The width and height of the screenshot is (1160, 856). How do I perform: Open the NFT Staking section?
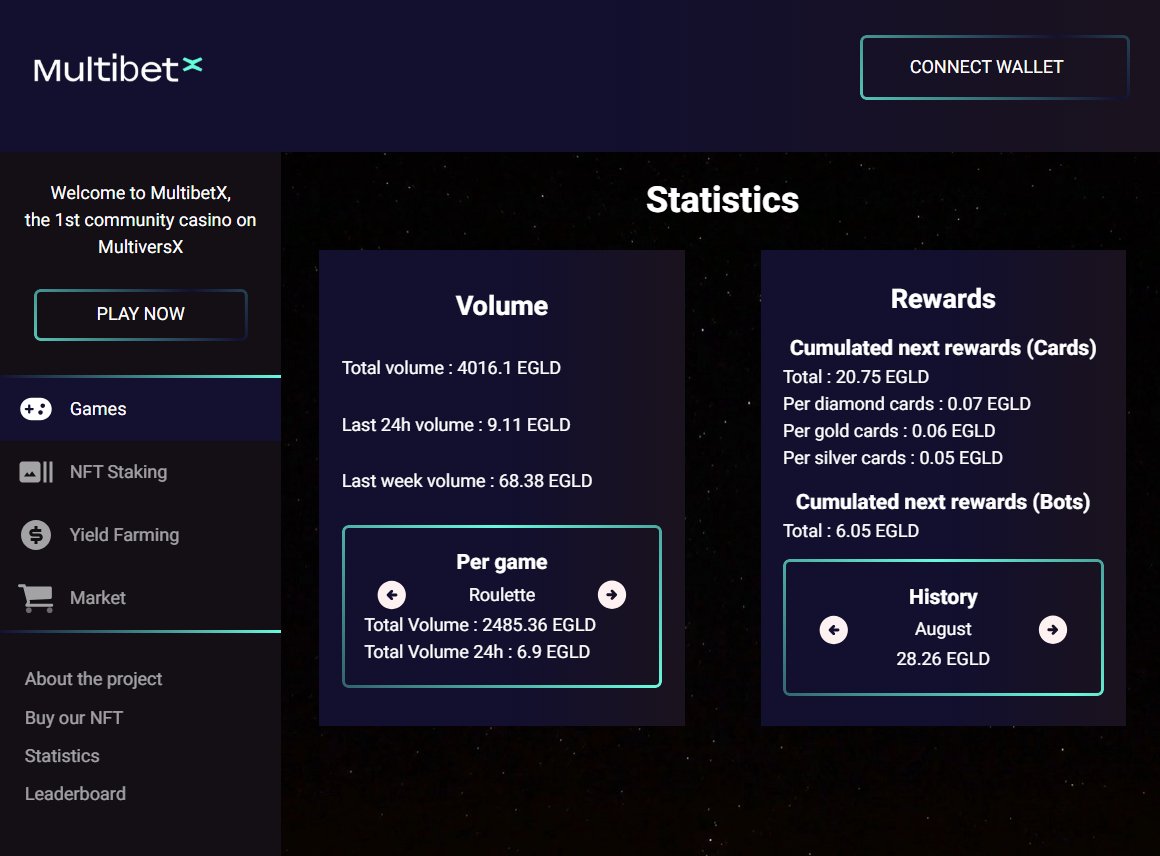coord(117,471)
